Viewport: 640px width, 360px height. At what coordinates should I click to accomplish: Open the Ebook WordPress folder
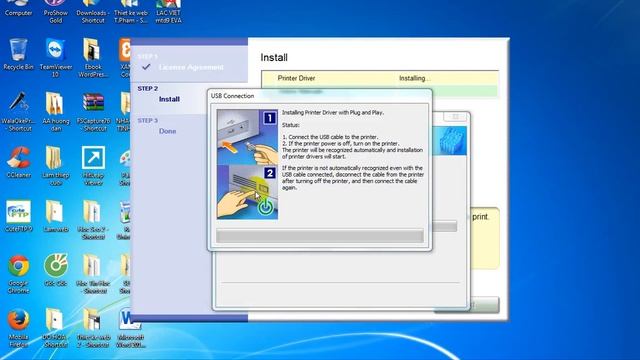(x=93, y=57)
